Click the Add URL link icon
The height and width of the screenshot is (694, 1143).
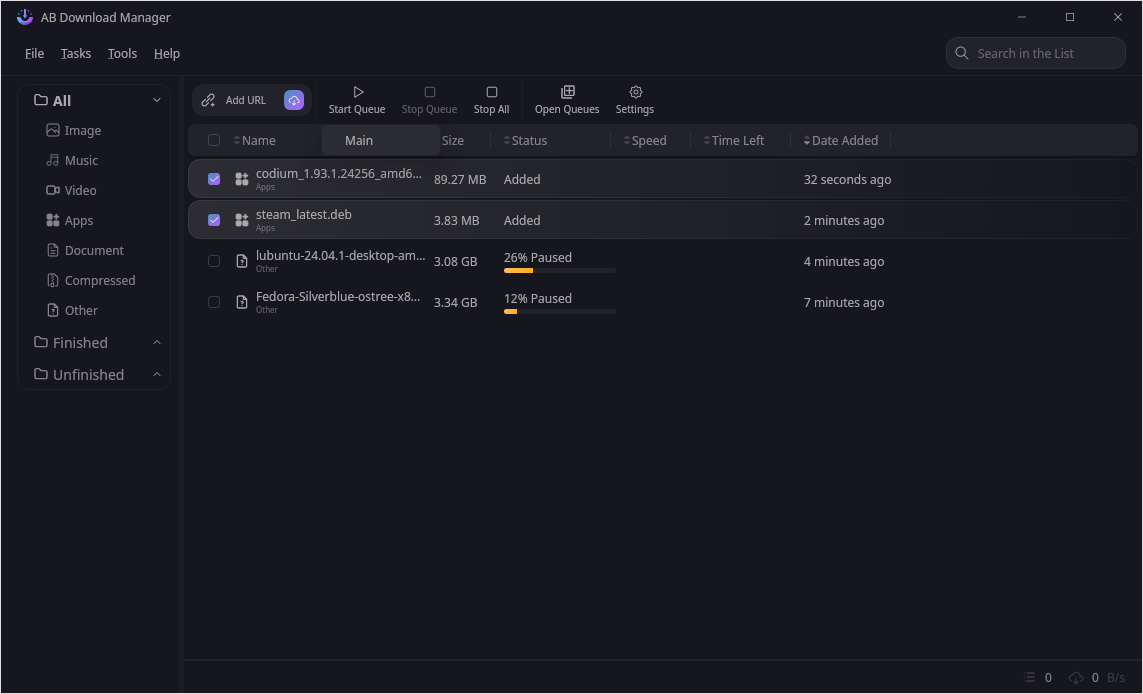tap(208, 100)
